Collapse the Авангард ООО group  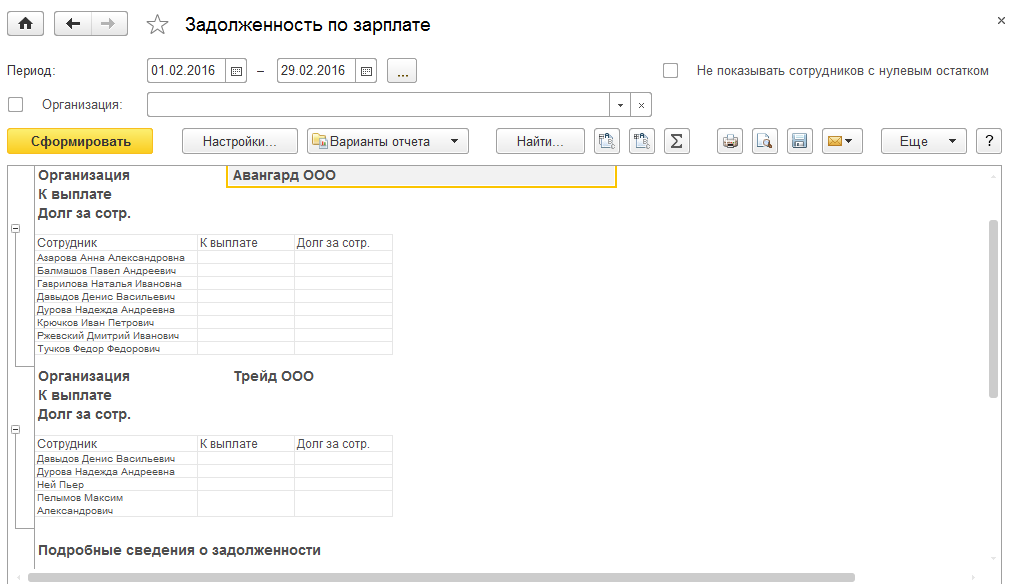tap(15, 228)
